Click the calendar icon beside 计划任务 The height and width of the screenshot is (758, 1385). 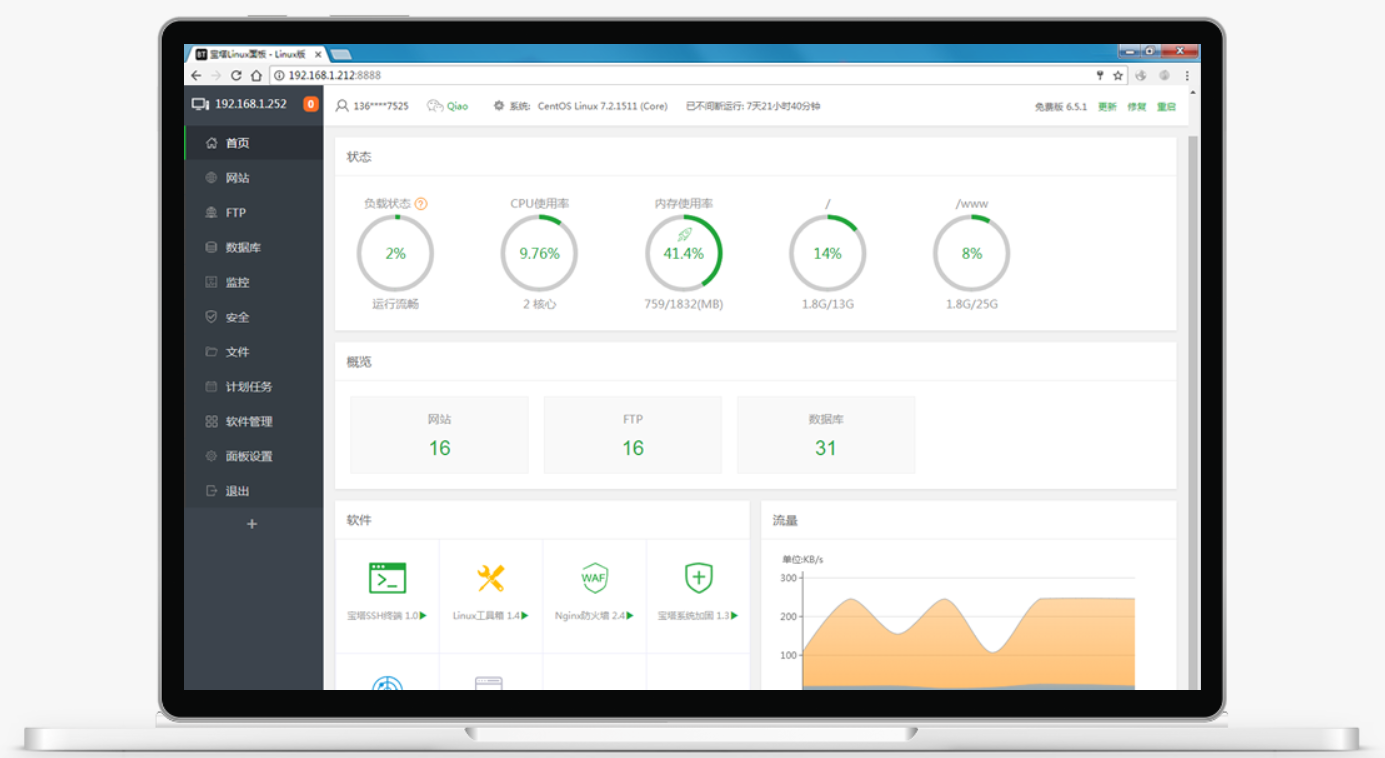211,386
